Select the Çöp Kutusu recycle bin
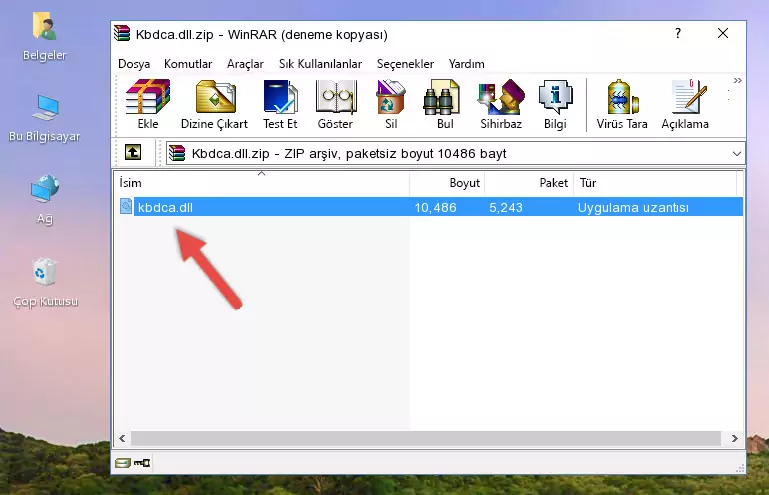This screenshot has width=769, height=495. 45,282
